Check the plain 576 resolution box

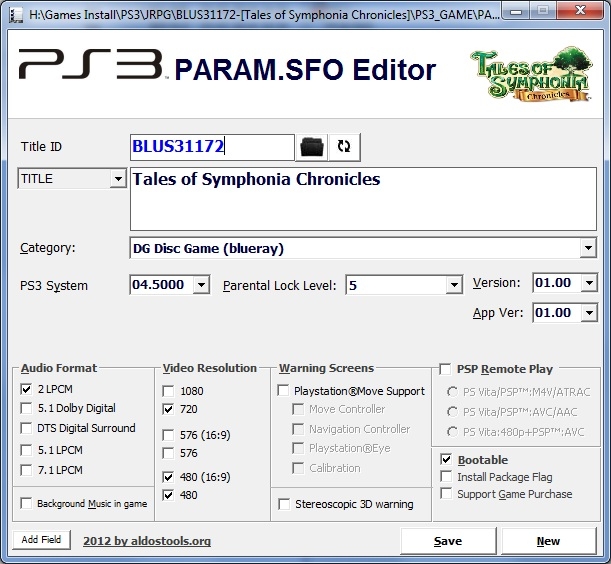(x=168, y=453)
